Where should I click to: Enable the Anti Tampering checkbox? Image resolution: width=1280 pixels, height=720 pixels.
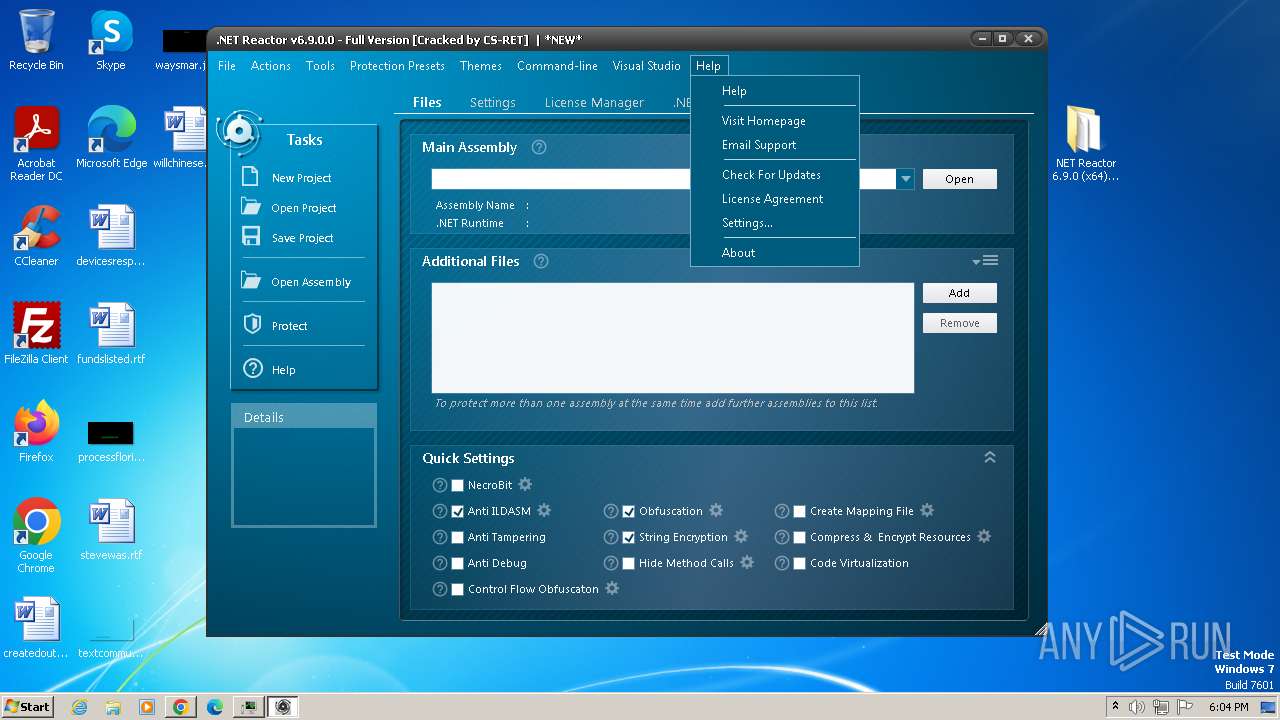coord(458,537)
